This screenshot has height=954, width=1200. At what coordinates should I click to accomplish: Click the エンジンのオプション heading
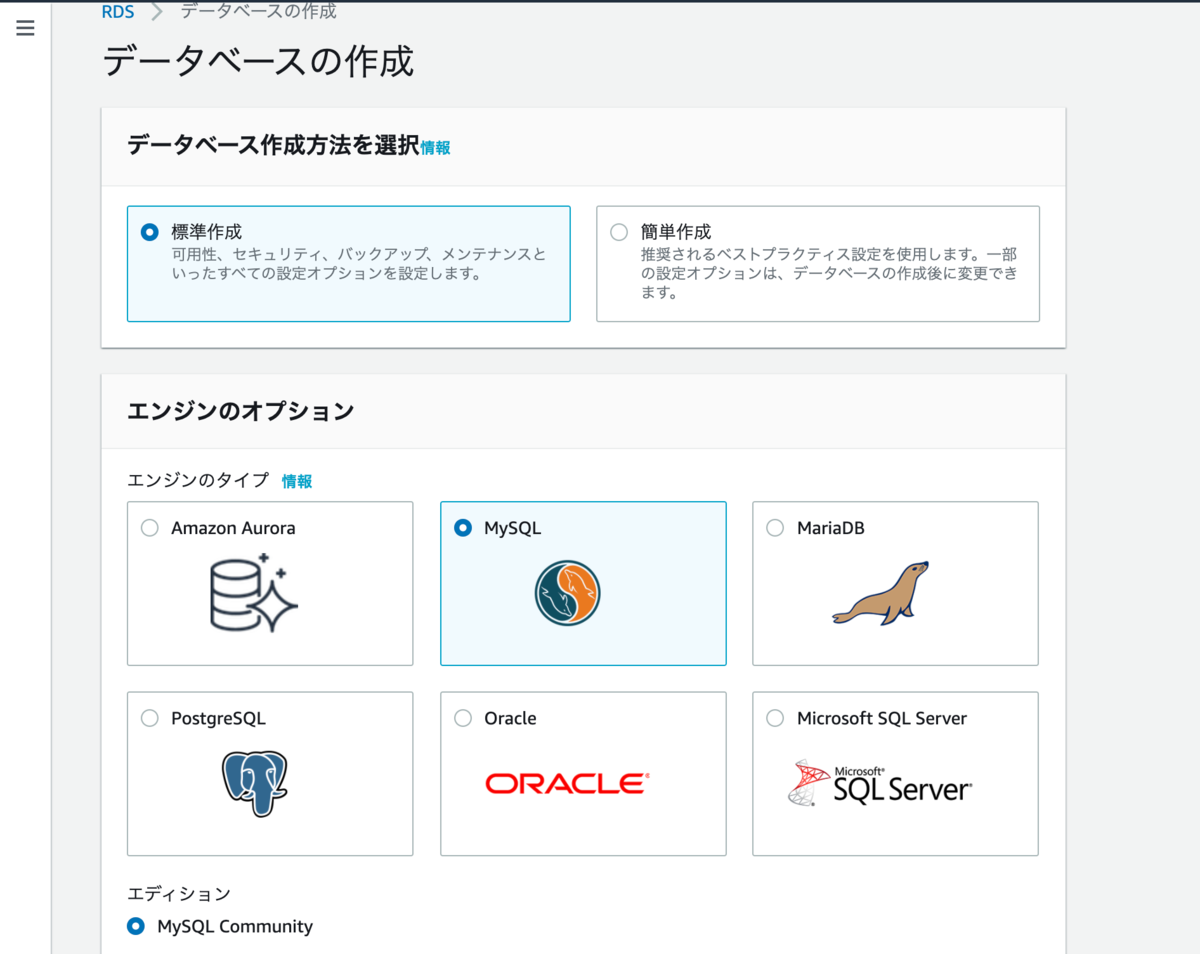241,411
